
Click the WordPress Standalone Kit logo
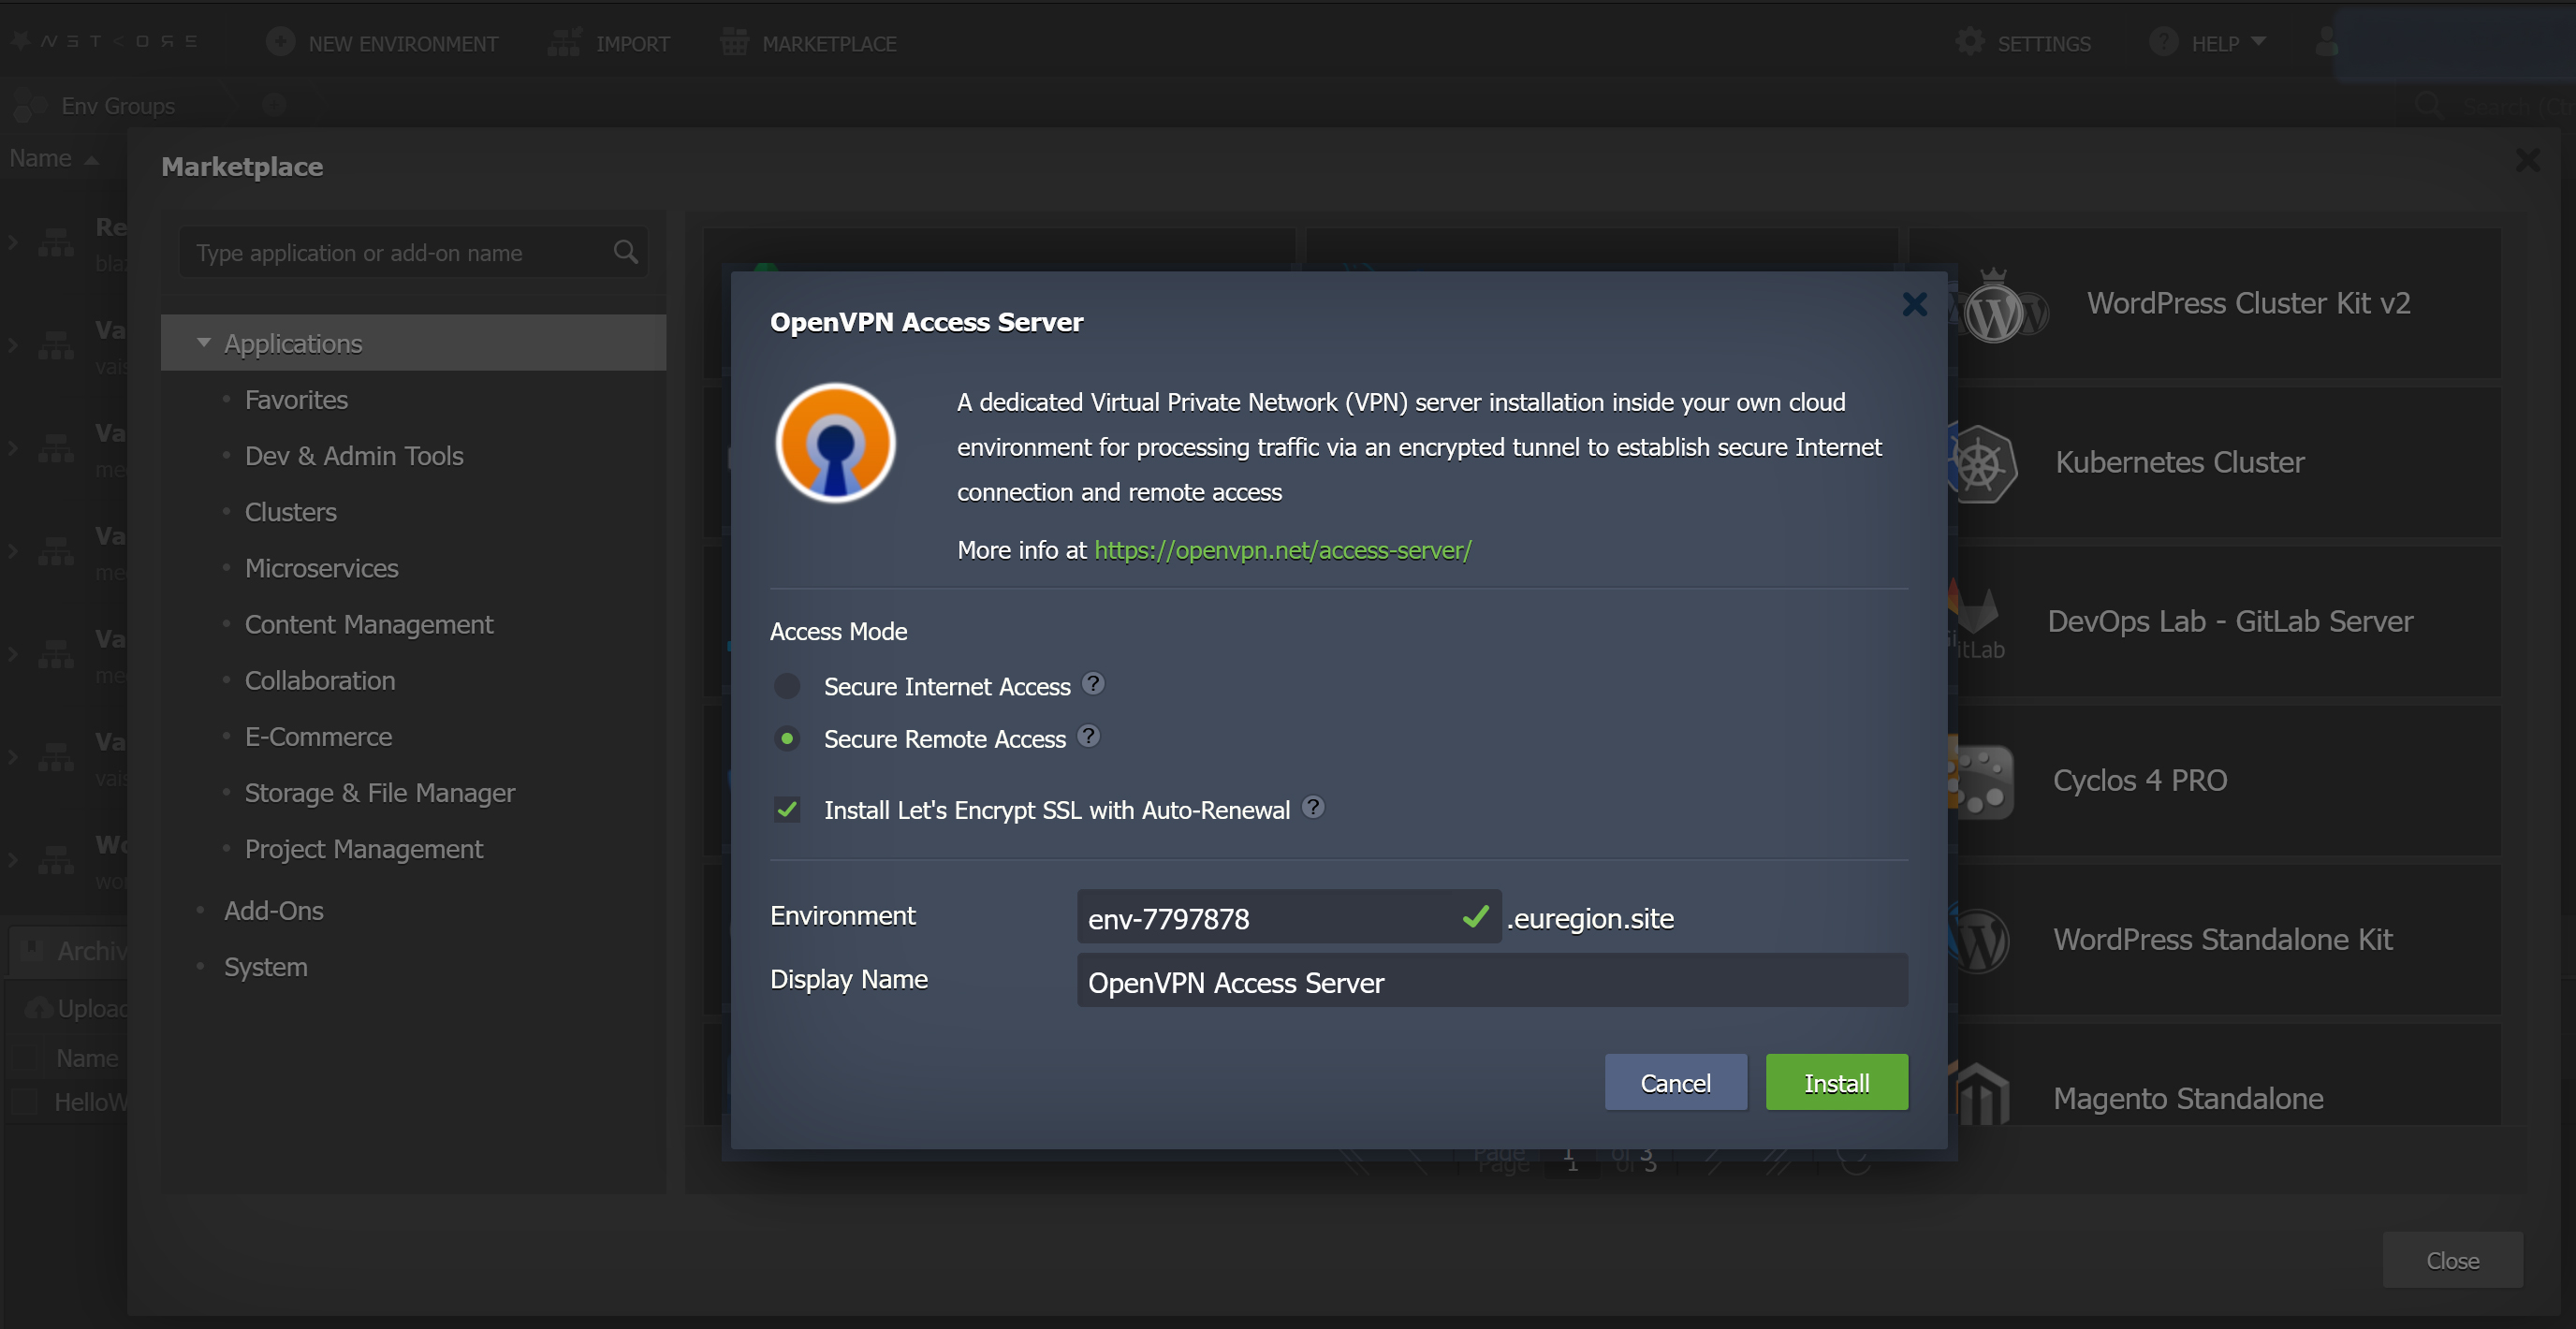[x=1980, y=940]
